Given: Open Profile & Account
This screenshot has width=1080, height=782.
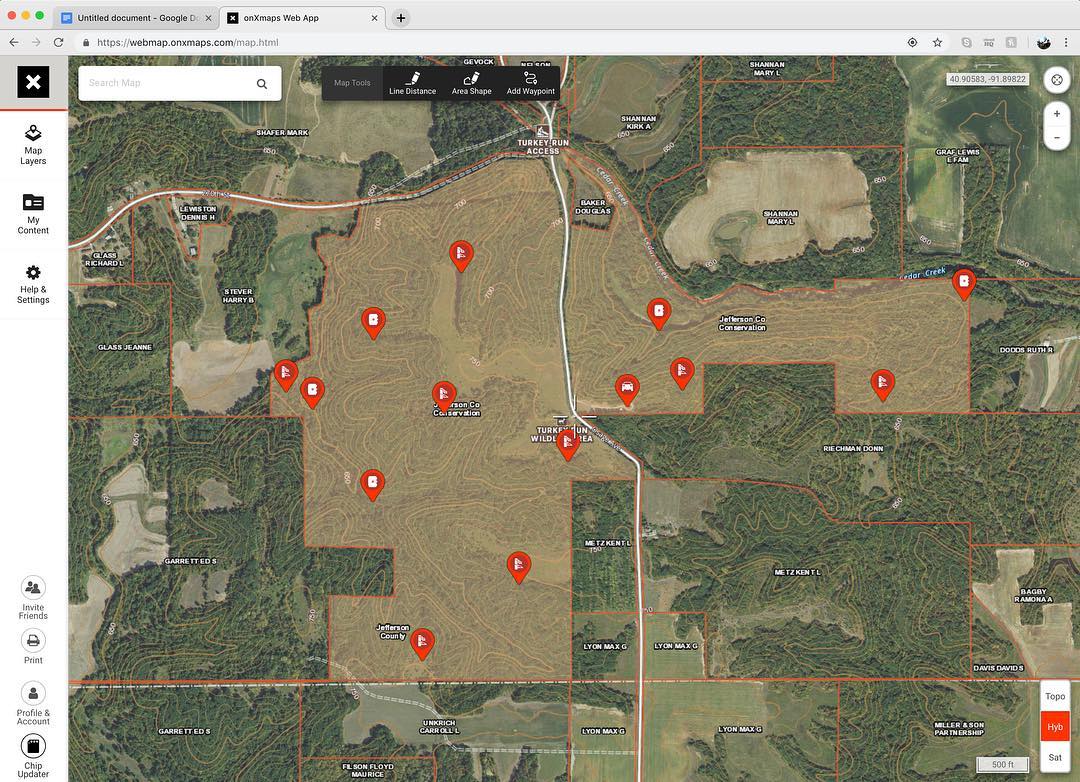Looking at the screenshot, I should click(33, 701).
